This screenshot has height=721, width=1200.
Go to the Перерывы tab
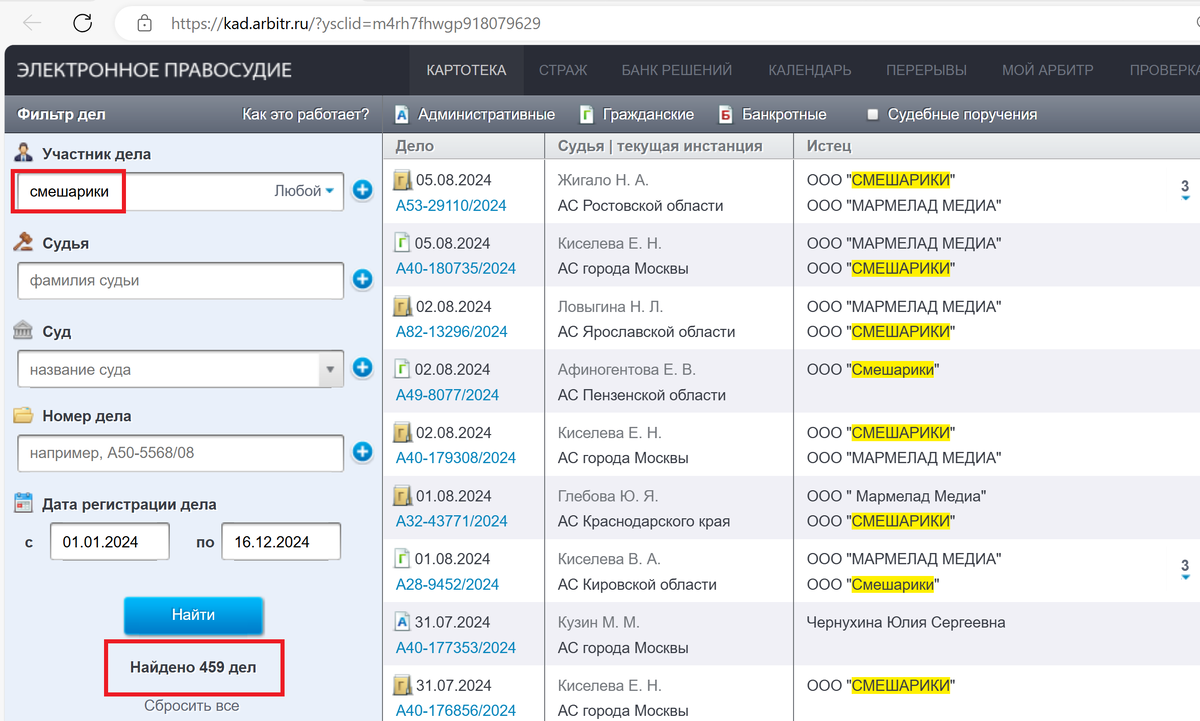click(926, 70)
